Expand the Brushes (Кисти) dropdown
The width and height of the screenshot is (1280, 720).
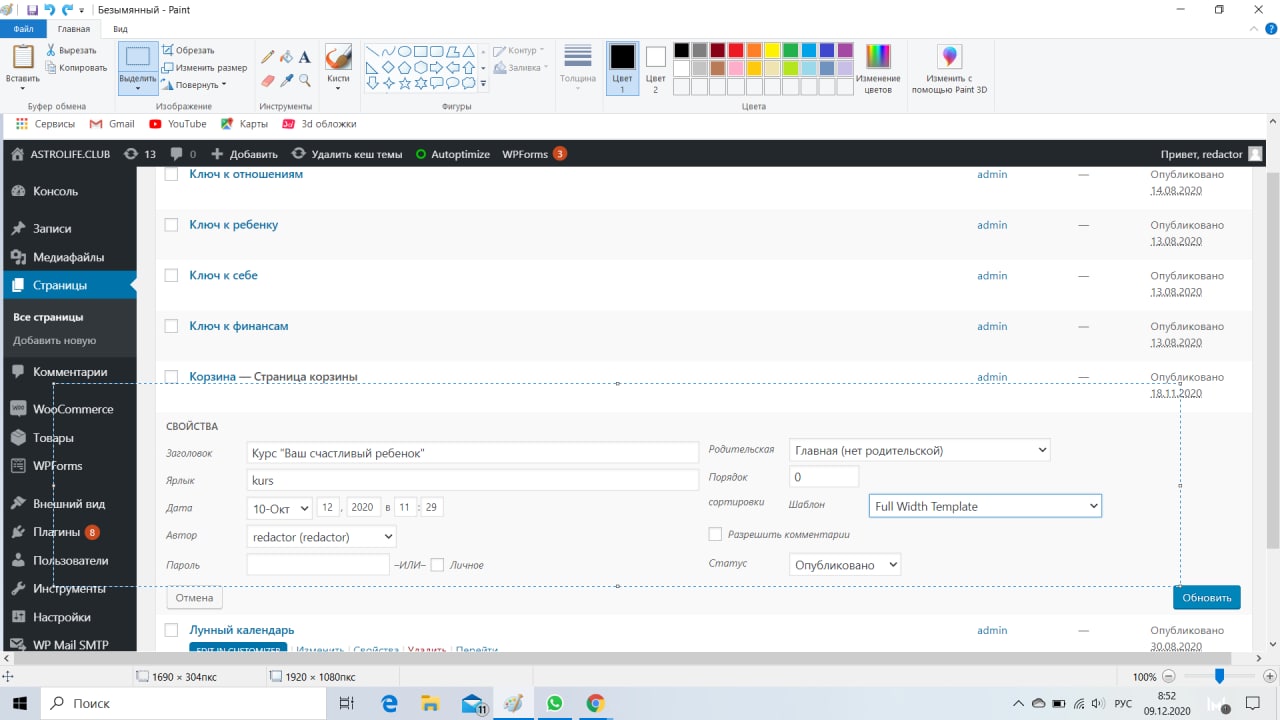[x=338, y=88]
